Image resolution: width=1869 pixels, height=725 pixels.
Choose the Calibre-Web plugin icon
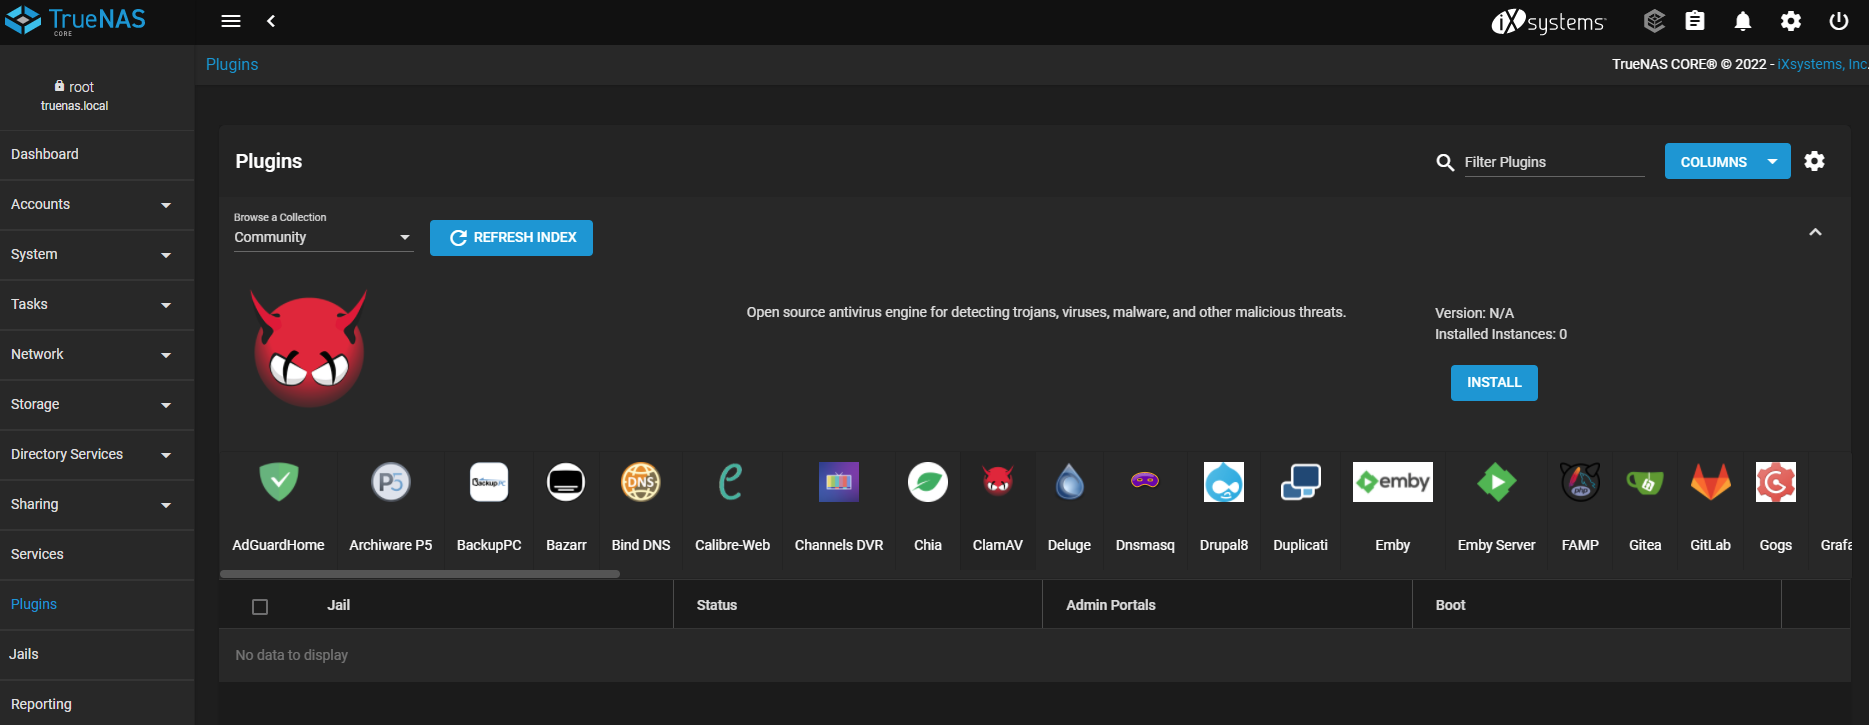732,482
